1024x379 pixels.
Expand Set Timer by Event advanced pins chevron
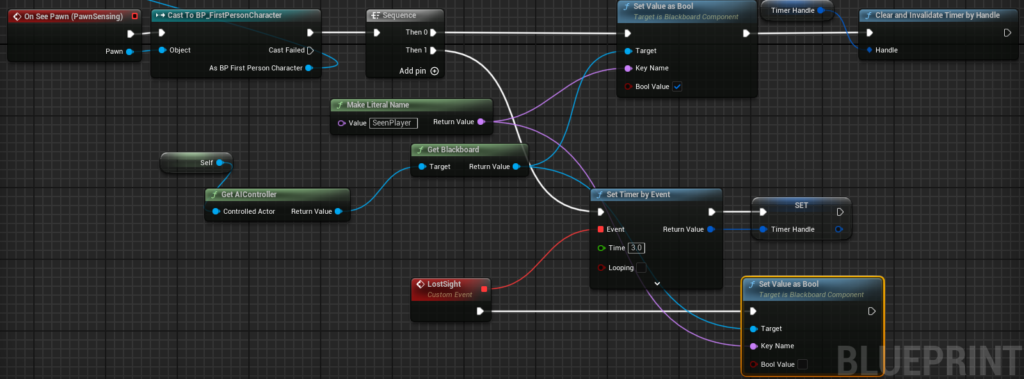[x=657, y=284]
